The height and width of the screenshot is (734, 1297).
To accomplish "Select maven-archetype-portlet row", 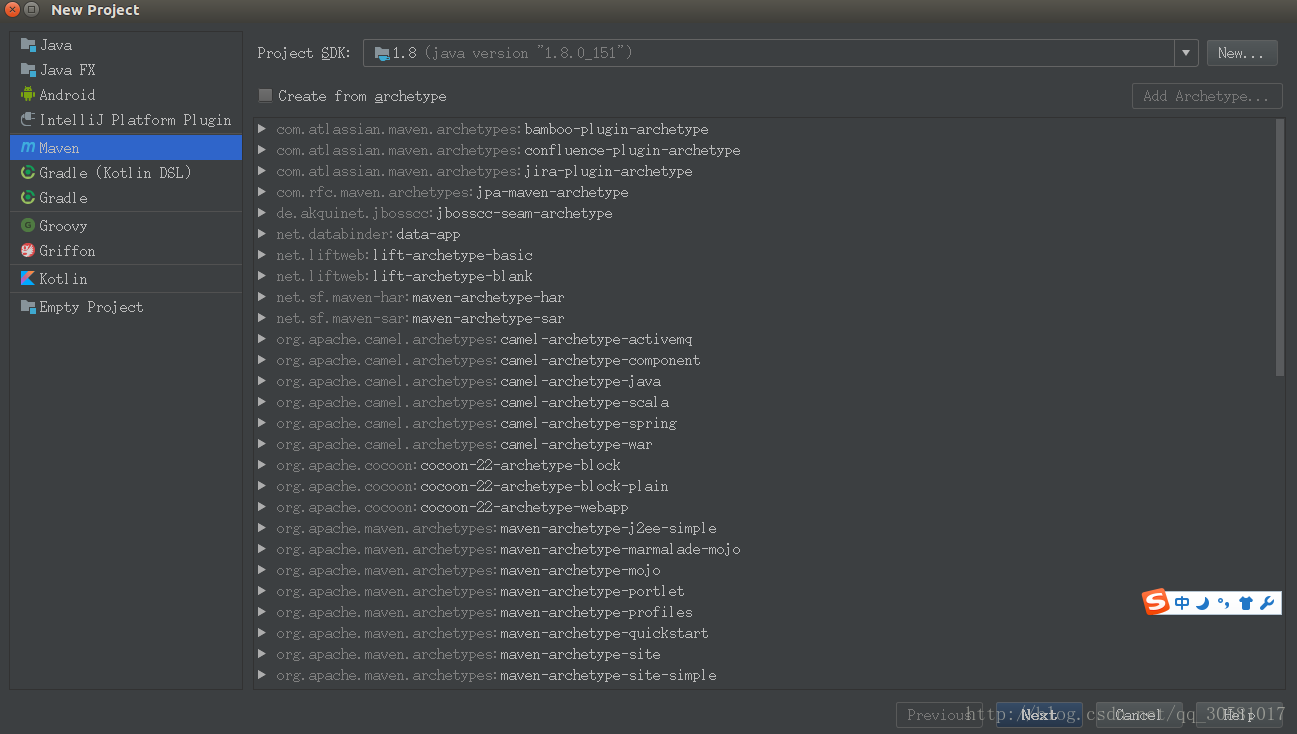I will click(x=765, y=591).
